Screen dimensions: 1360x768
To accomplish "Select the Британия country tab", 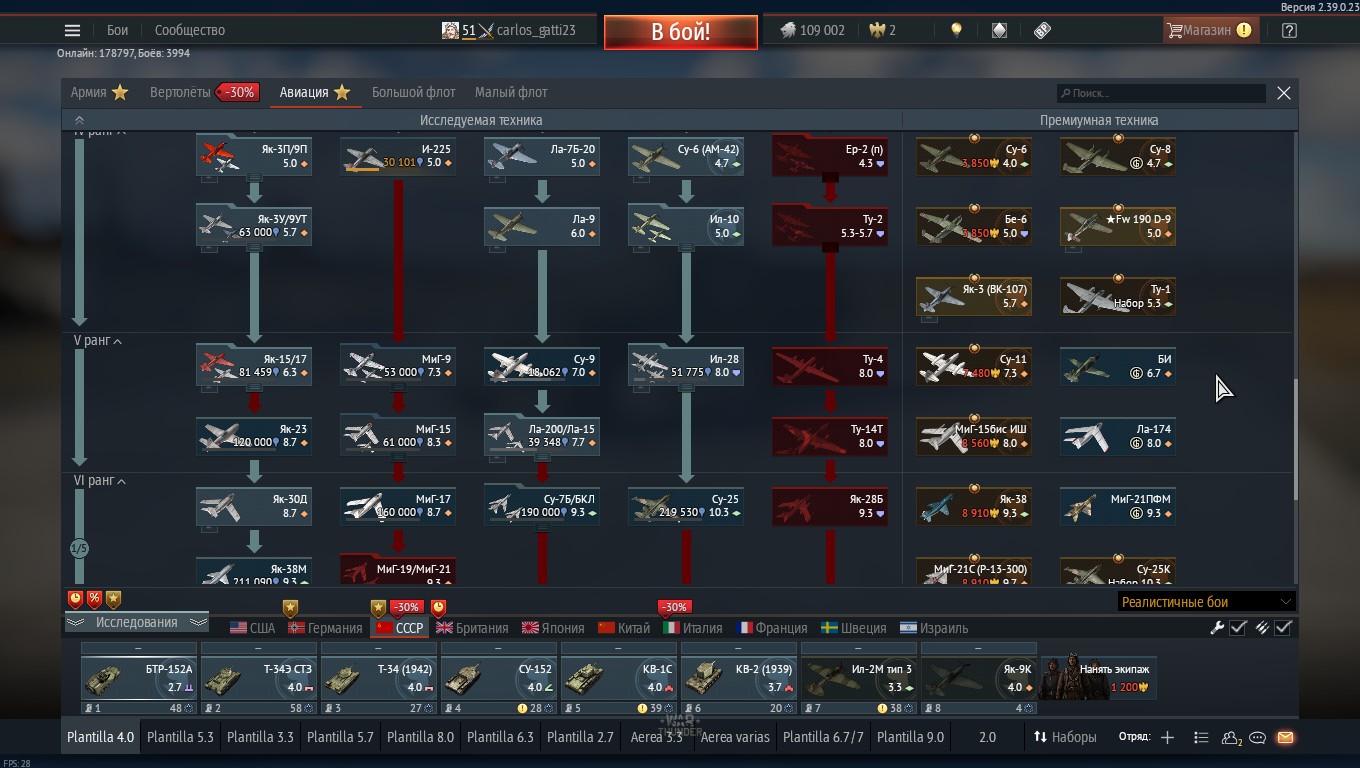I will click(x=472, y=628).
